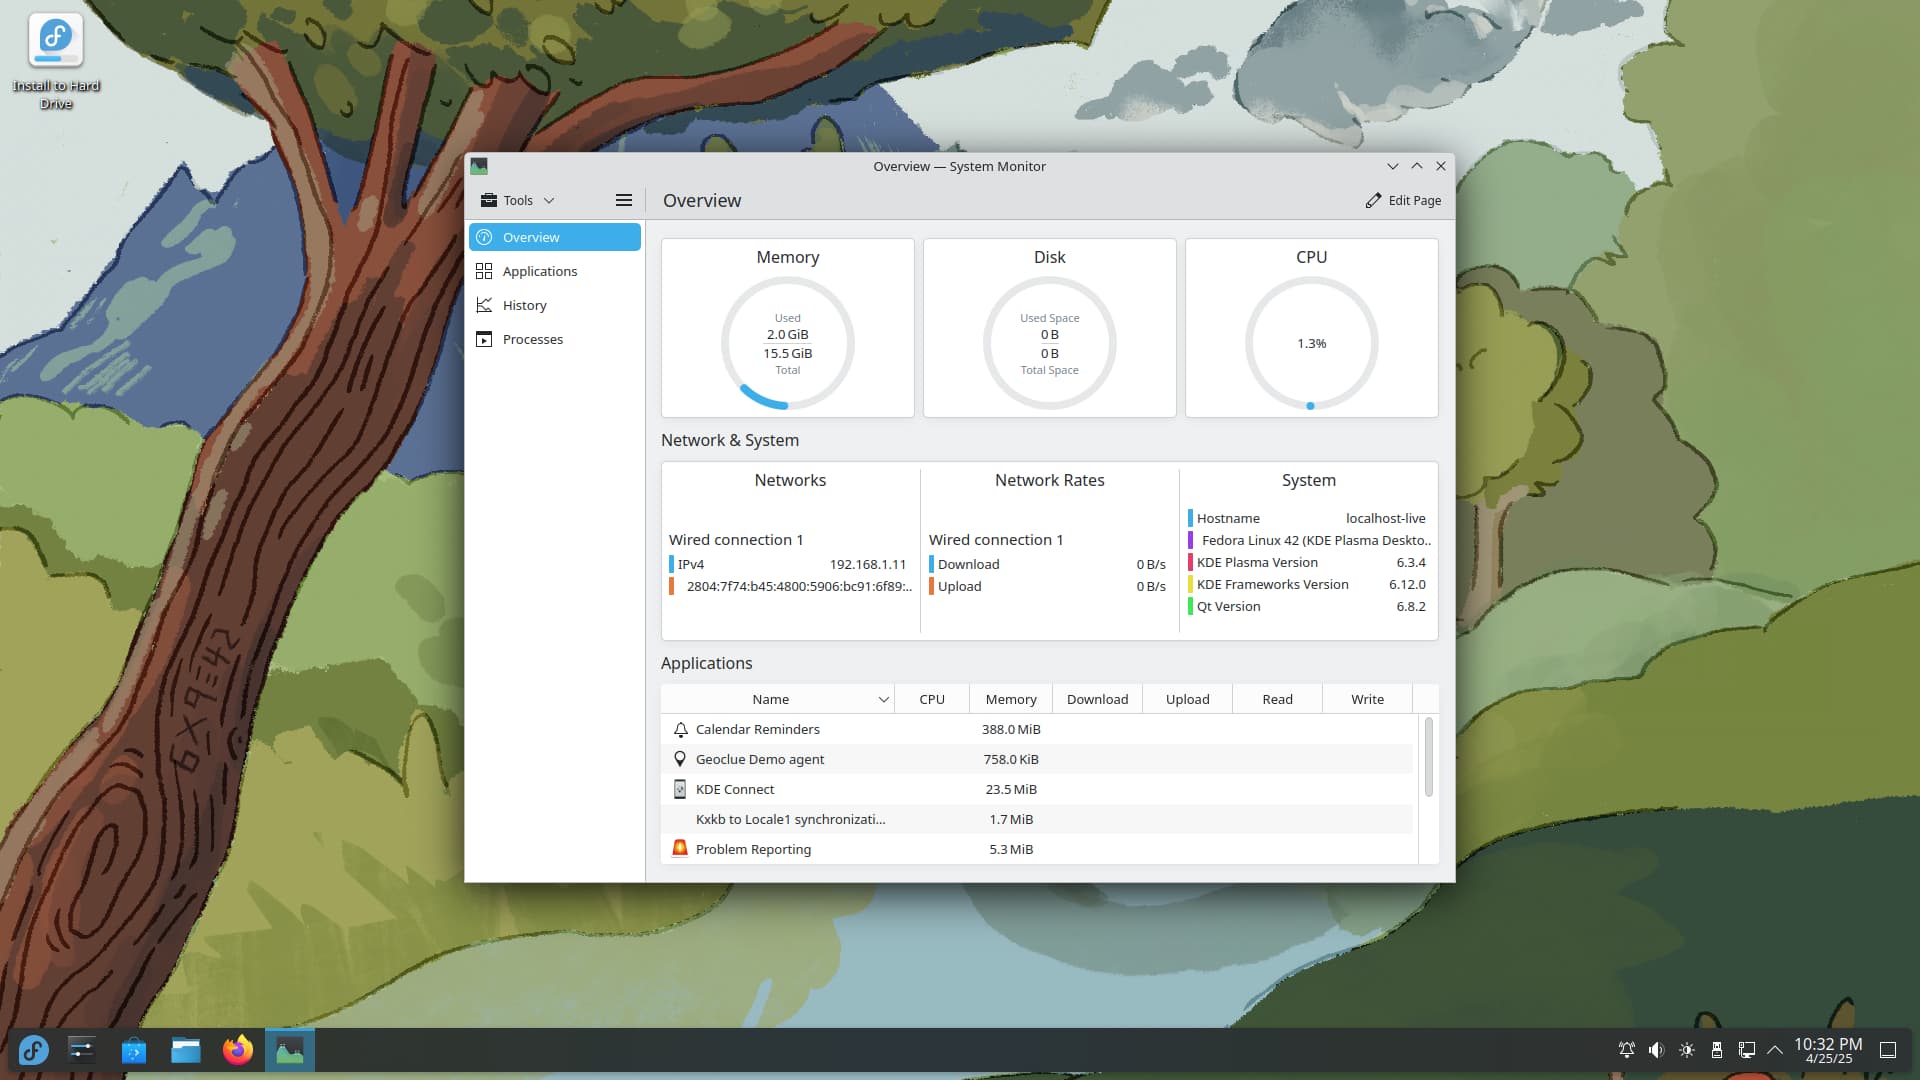Select the KDE Connect phone icon
This screenshot has height=1080, width=1920.
(x=680, y=789)
